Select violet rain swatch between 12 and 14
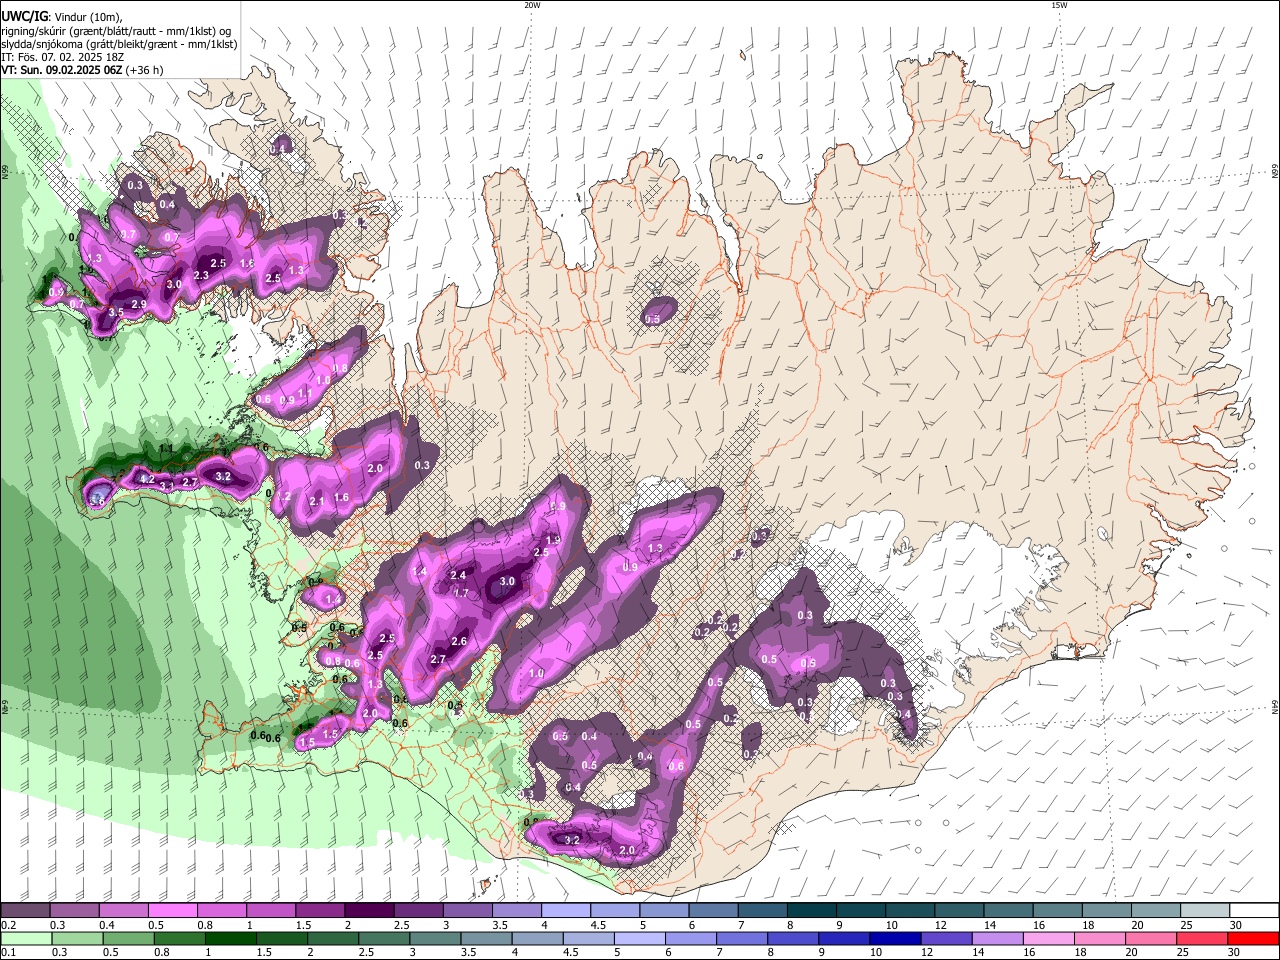Screen dimensions: 1280x960 (948, 938)
